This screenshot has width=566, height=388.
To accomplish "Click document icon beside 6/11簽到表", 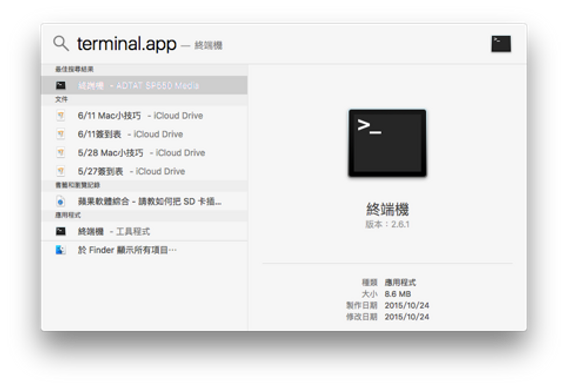I will [x=61, y=134].
